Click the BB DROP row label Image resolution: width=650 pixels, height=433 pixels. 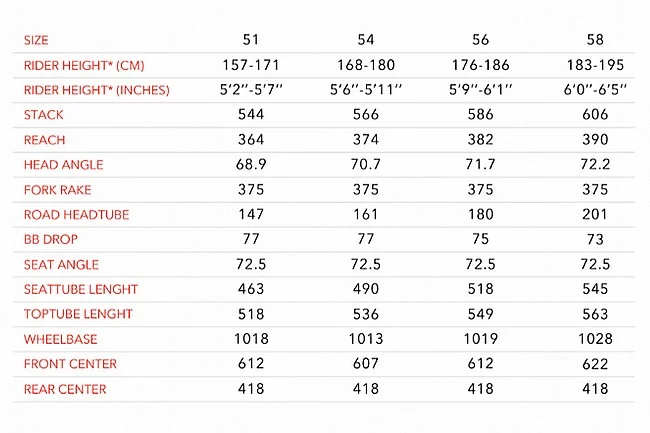tap(53, 240)
